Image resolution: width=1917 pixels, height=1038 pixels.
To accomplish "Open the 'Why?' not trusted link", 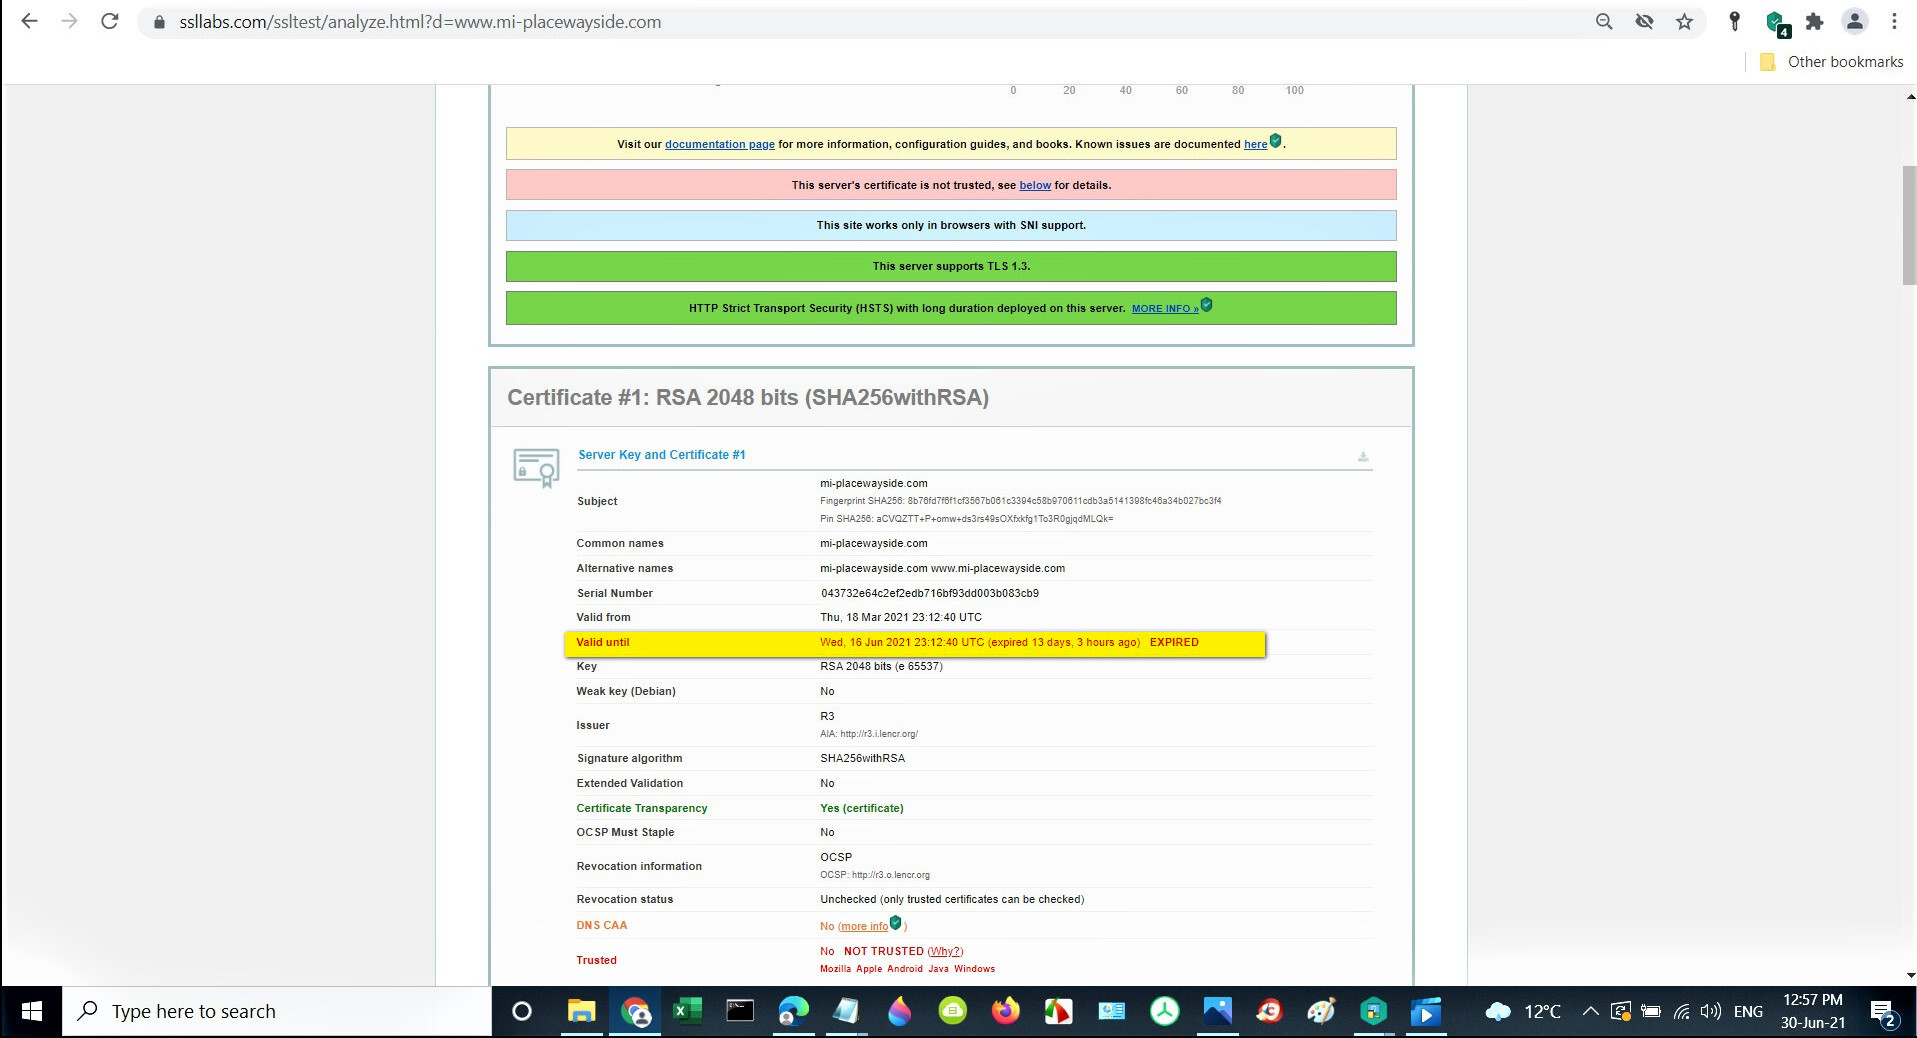I will pos(945,951).
